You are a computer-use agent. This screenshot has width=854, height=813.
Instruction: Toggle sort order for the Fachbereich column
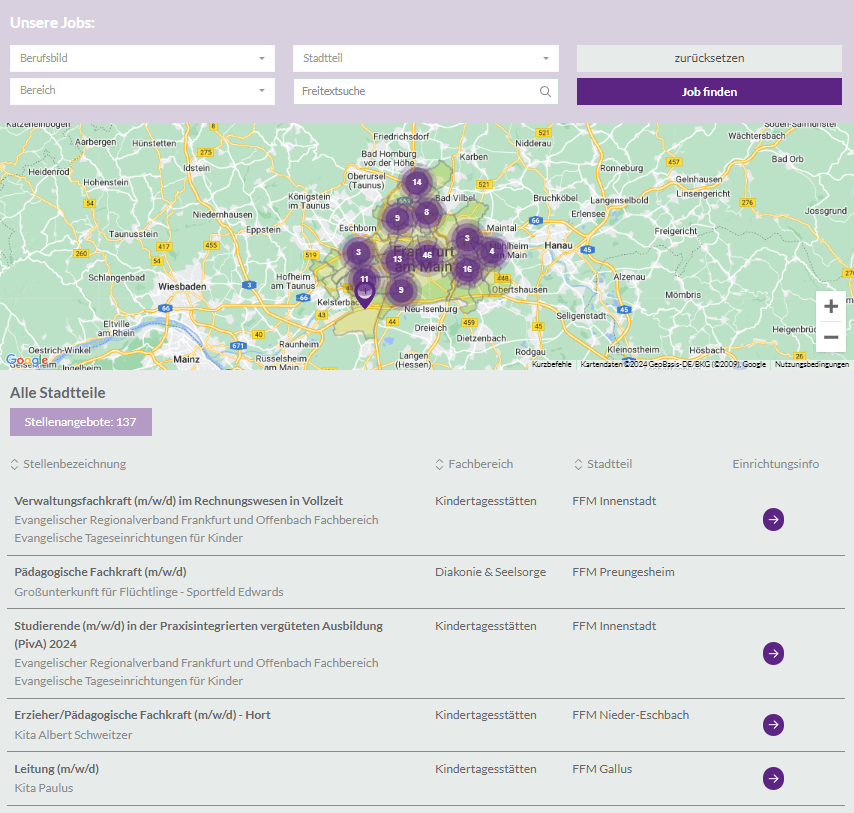pos(437,464)
